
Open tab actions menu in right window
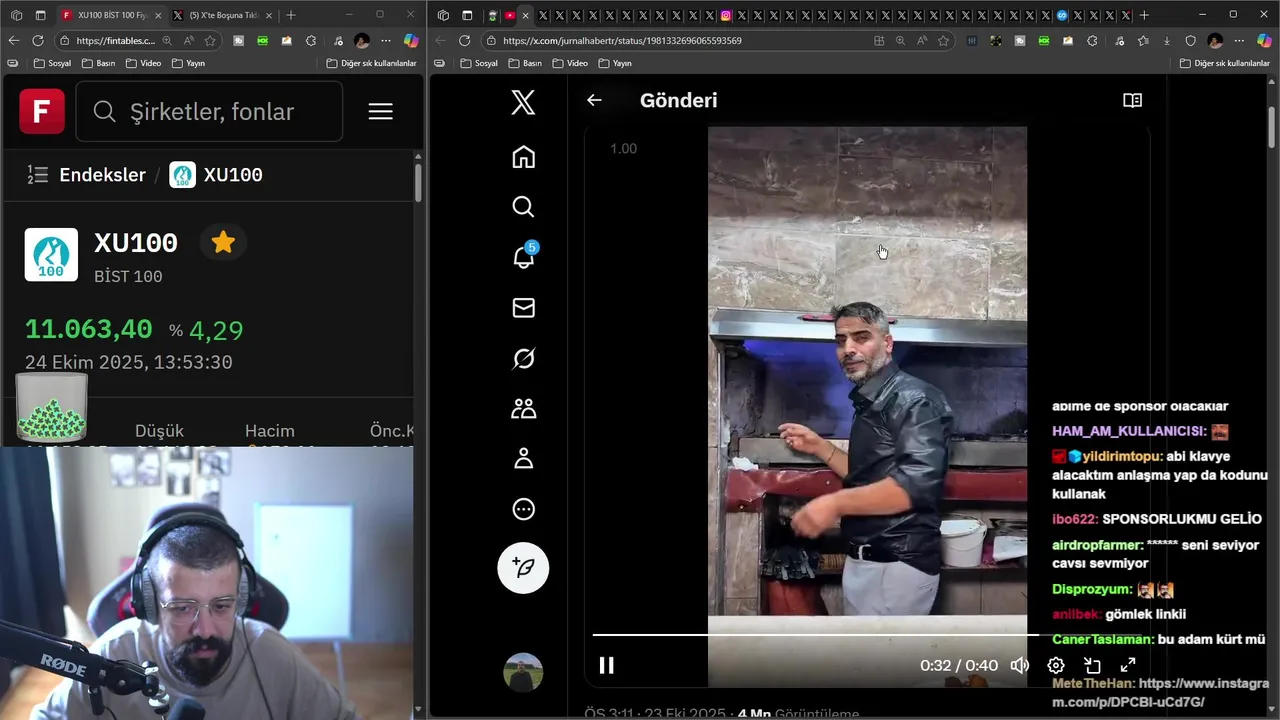pos(467,15)
